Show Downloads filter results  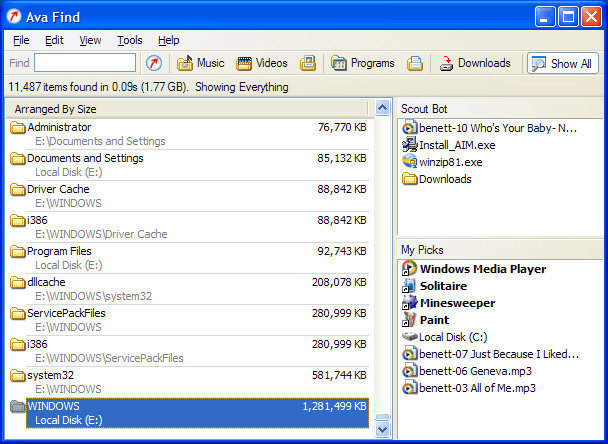pos(475,63)
